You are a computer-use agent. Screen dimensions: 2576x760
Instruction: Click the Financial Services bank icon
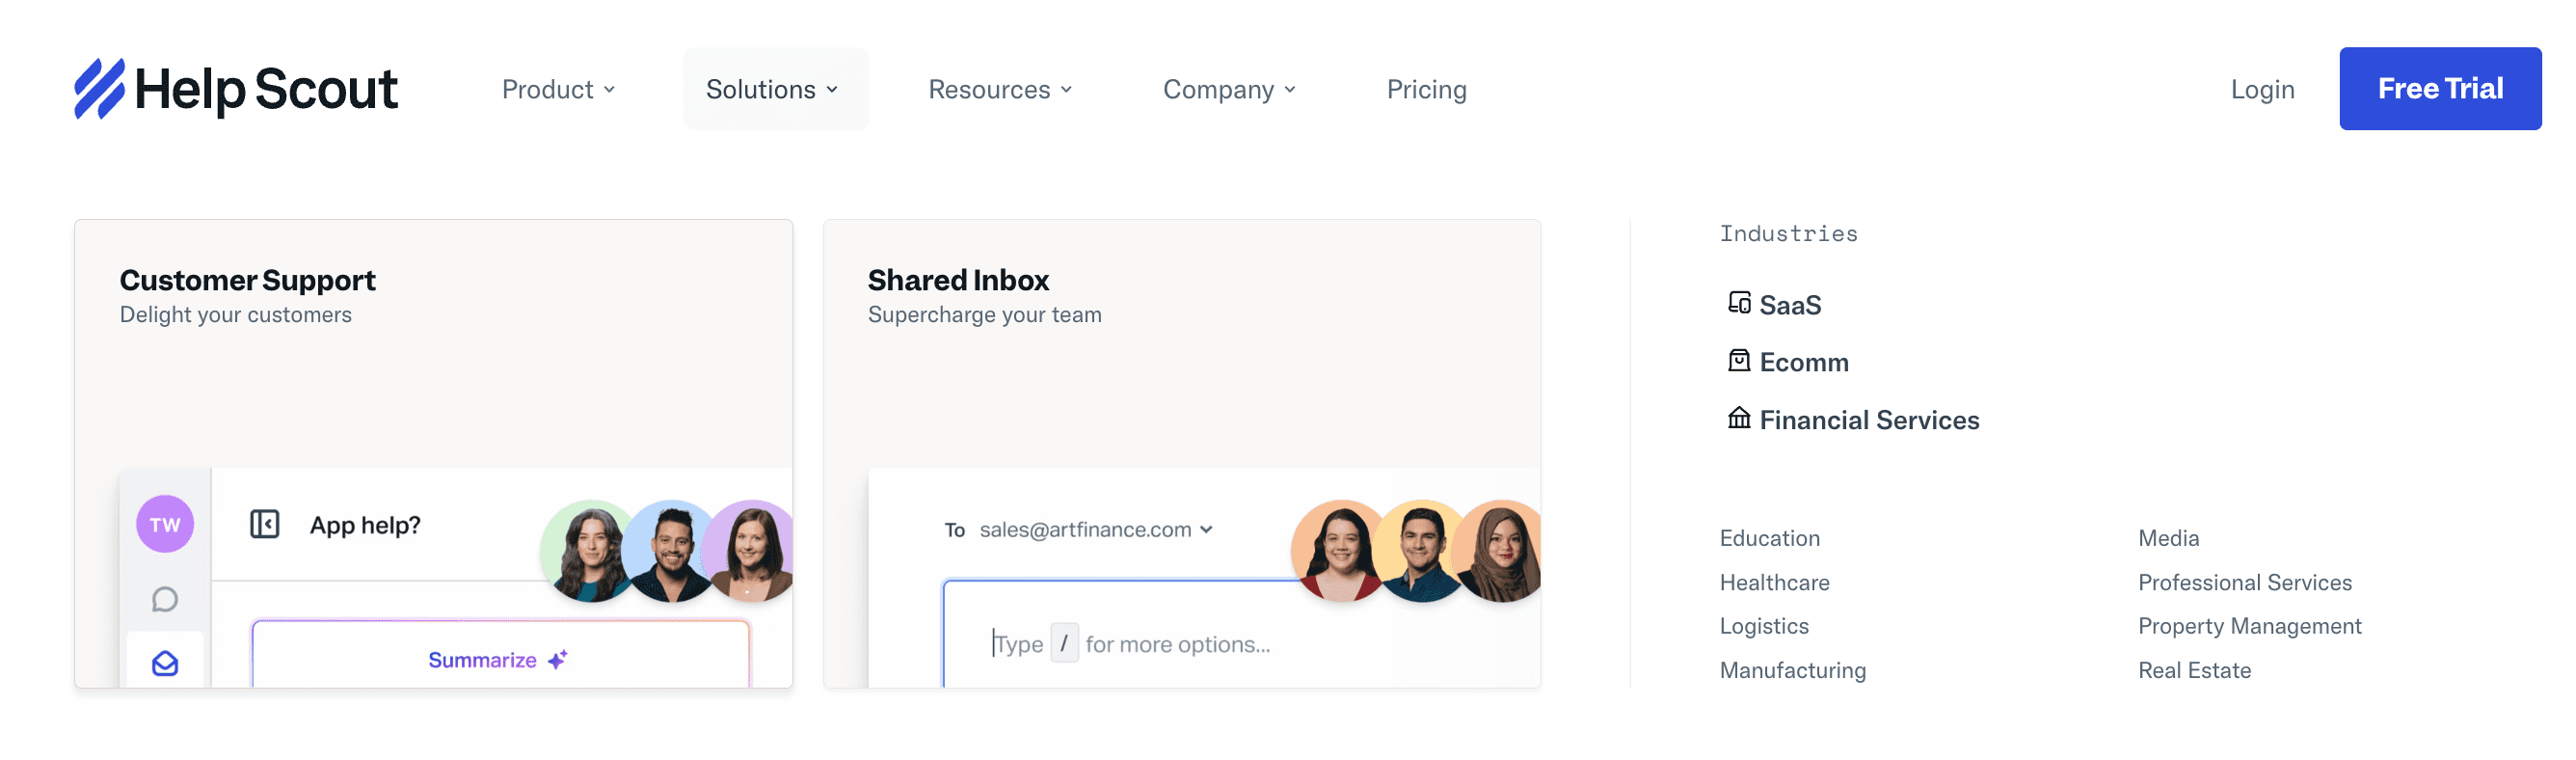click(1739, 418)
